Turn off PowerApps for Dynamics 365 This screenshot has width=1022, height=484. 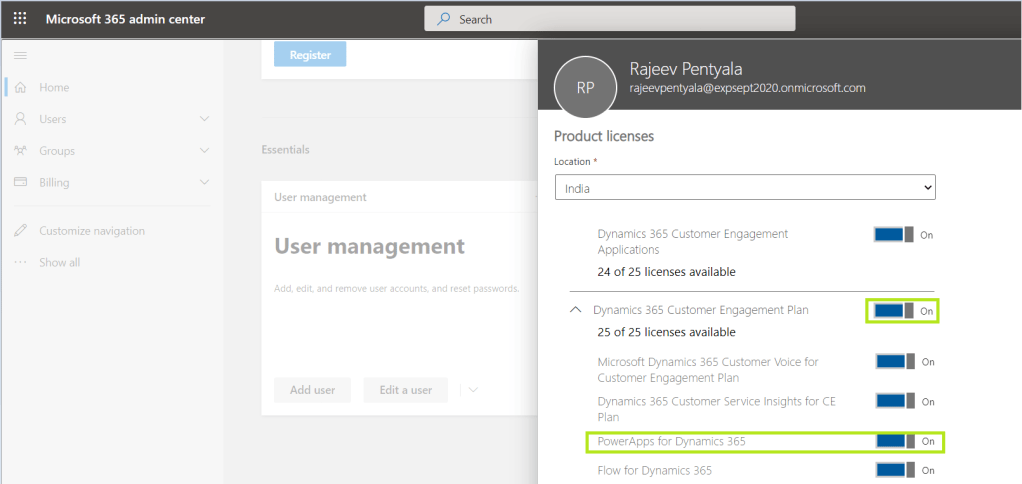(x=895, y=441)
